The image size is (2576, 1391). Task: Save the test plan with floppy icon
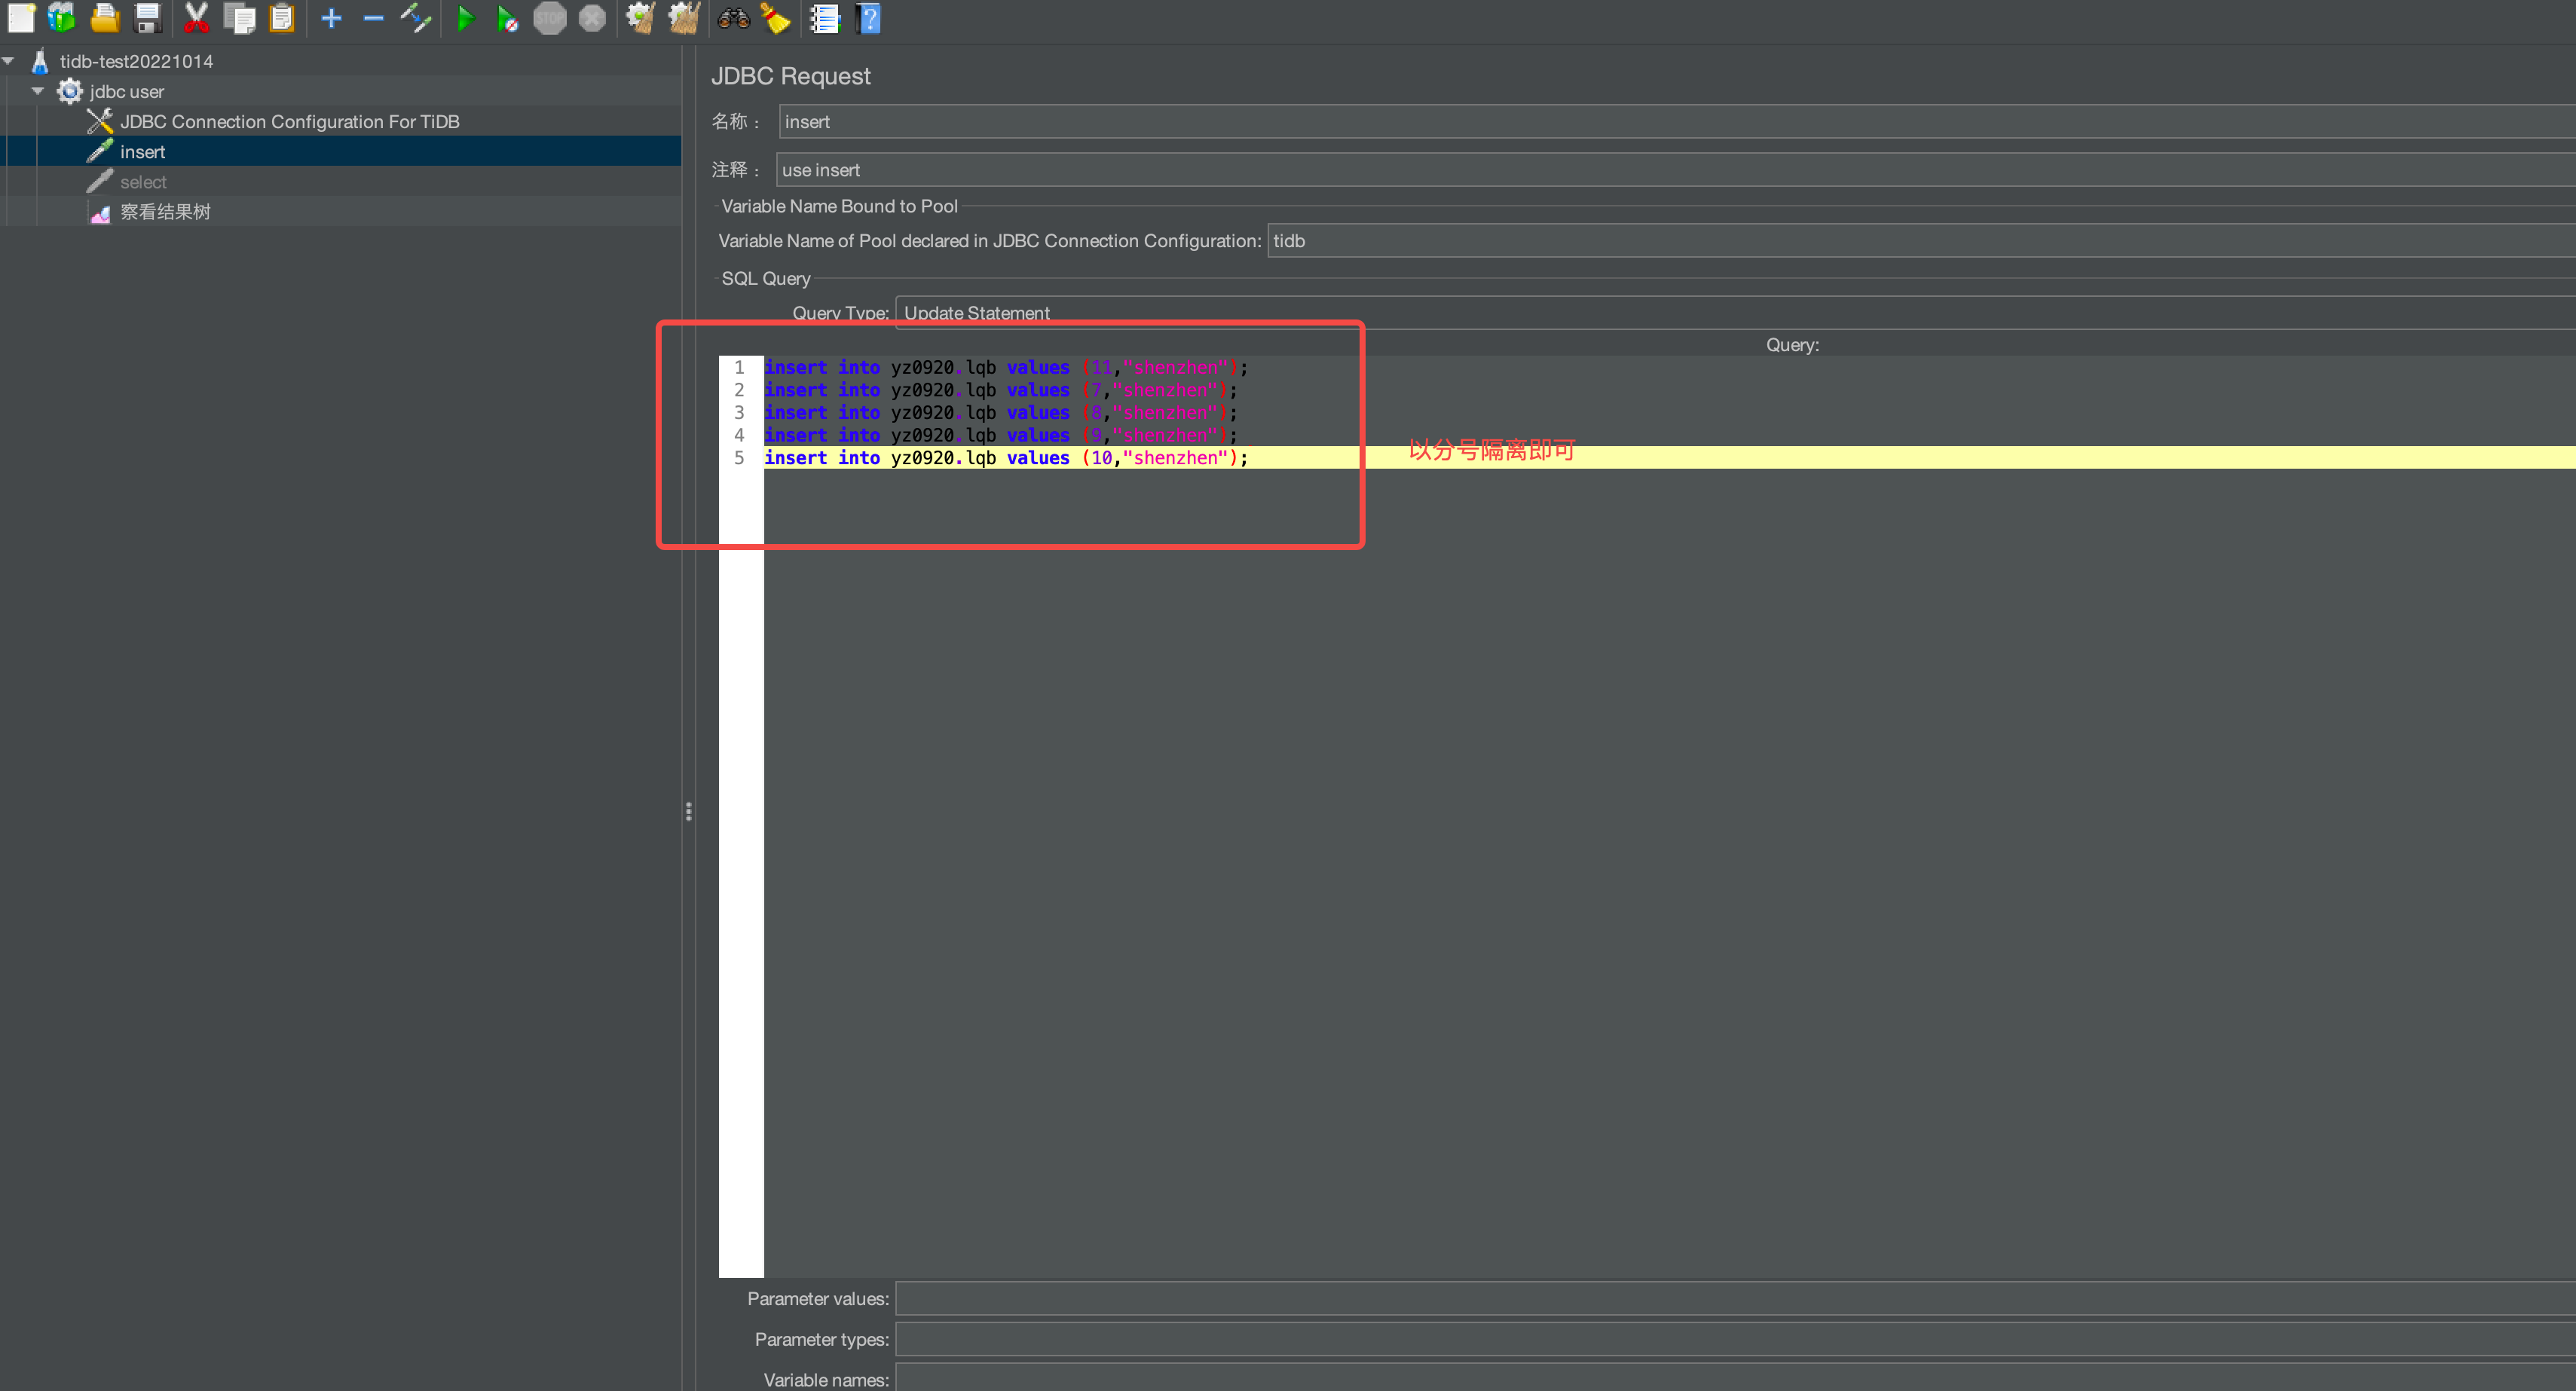[x=148, y=17]
